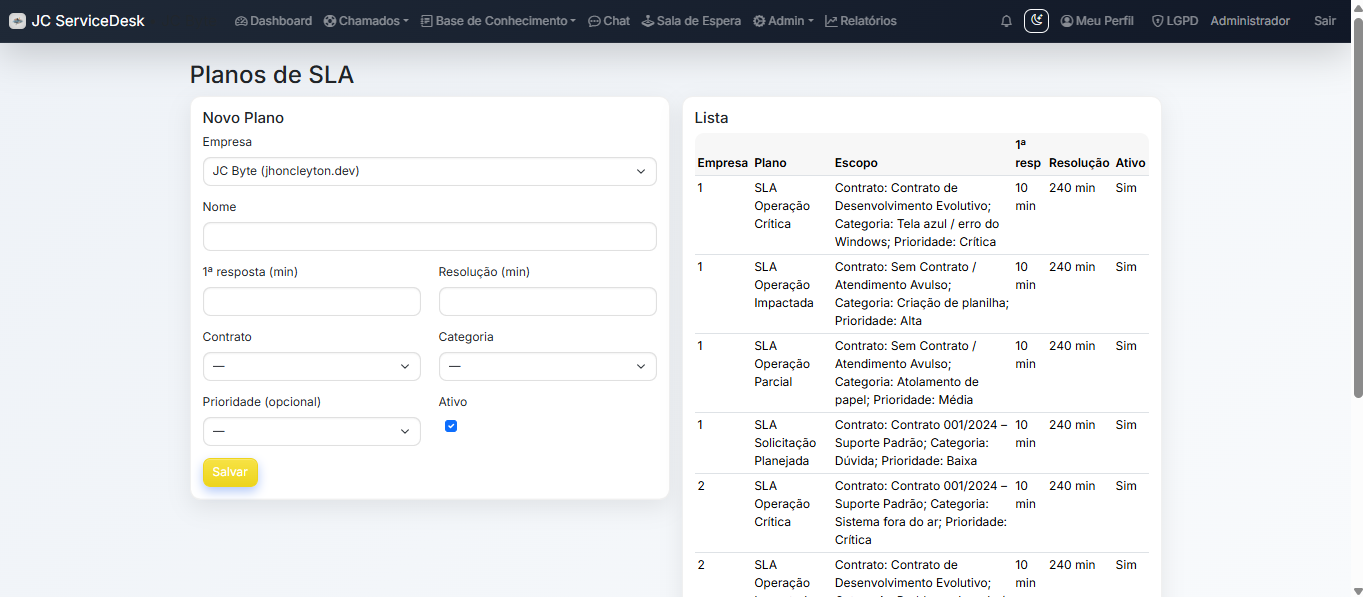Click the Resolução column header
Screen dimensions: 1363x597
[1079, 163]
